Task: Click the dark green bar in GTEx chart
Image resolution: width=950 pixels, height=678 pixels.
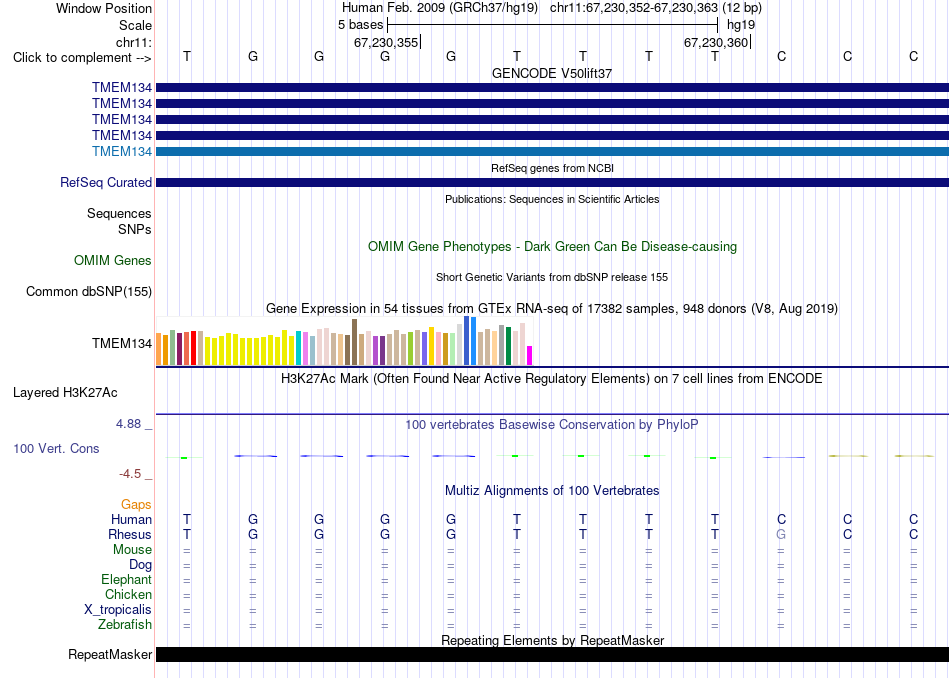Action: coord(508,346)
